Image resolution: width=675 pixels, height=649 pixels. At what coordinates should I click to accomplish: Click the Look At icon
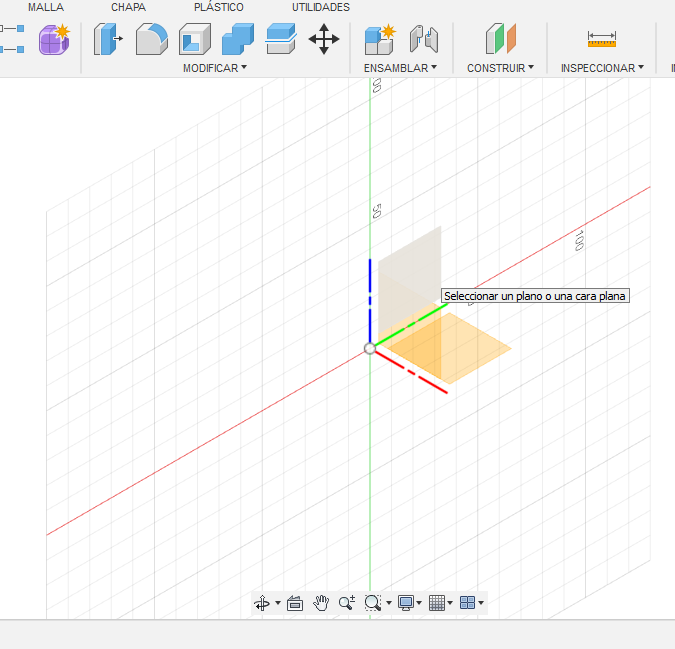tap(295, 603)
